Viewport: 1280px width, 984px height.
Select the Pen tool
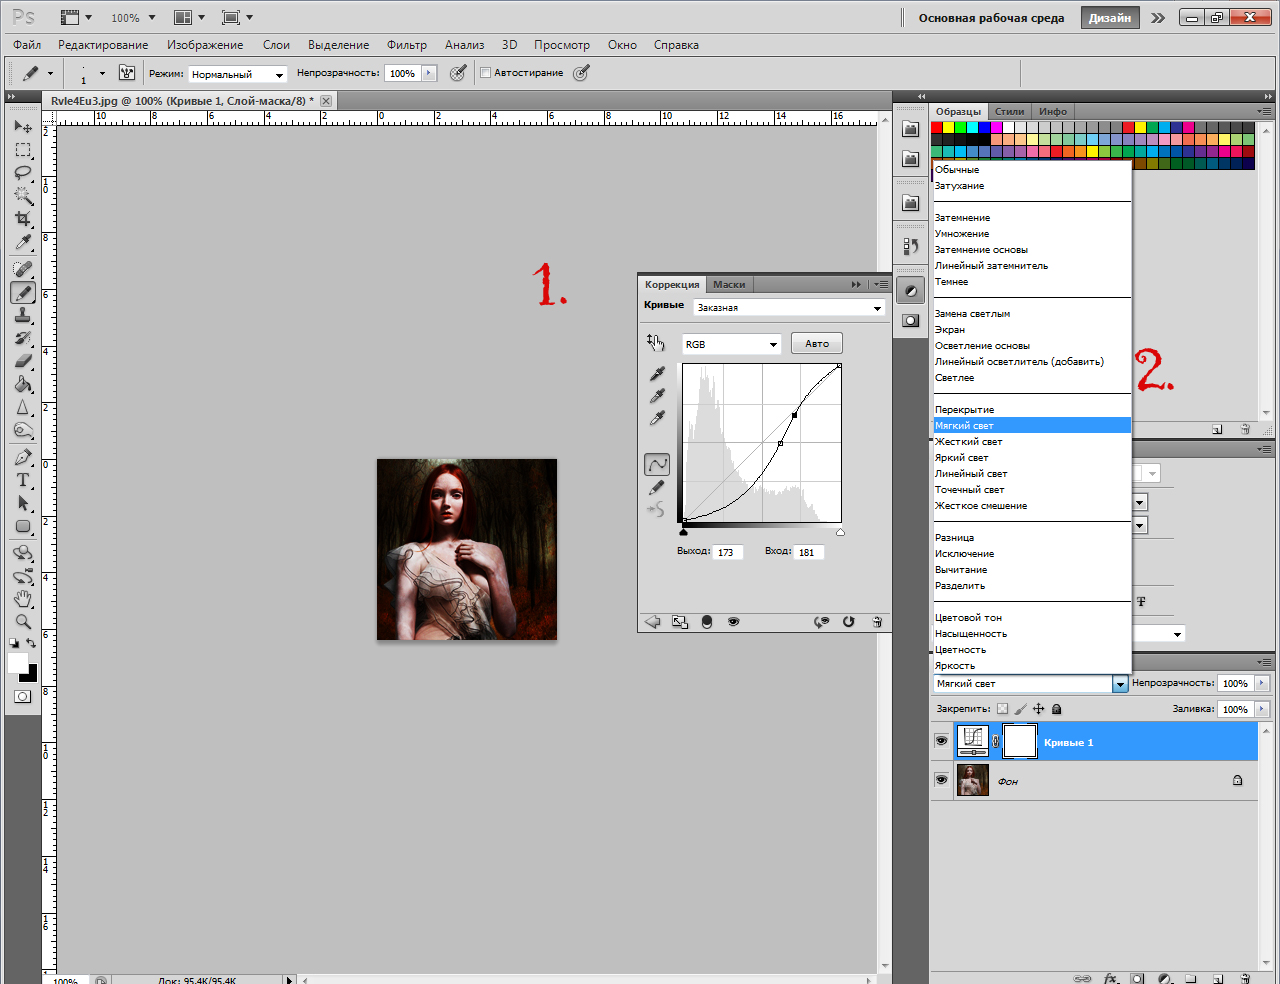(23, 458)
